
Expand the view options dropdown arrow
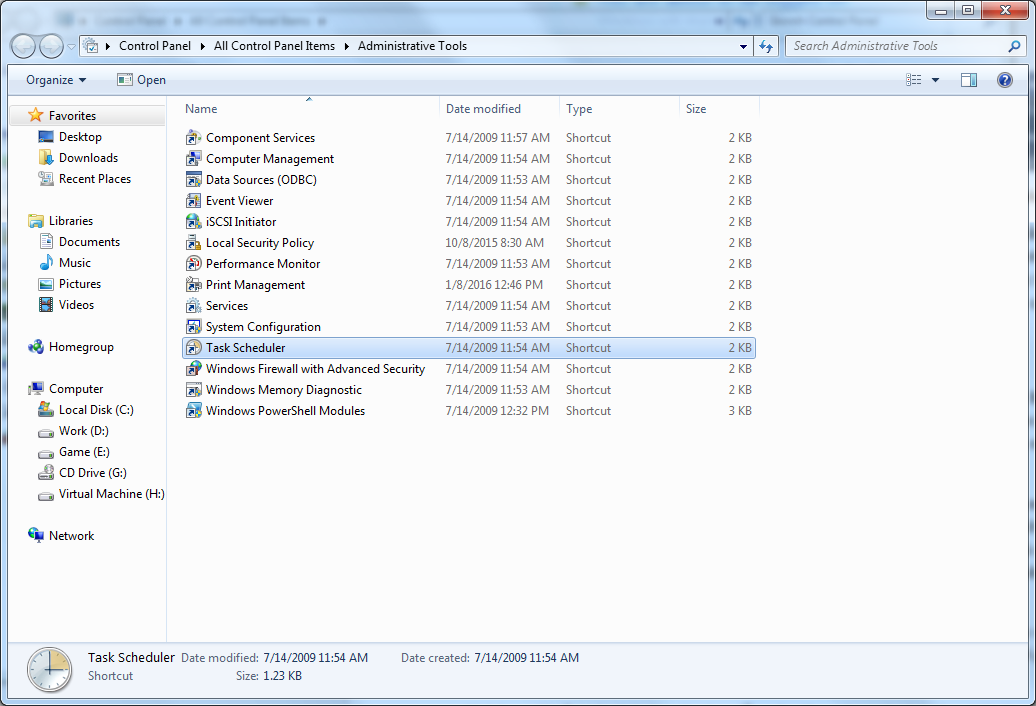point(935,80)
